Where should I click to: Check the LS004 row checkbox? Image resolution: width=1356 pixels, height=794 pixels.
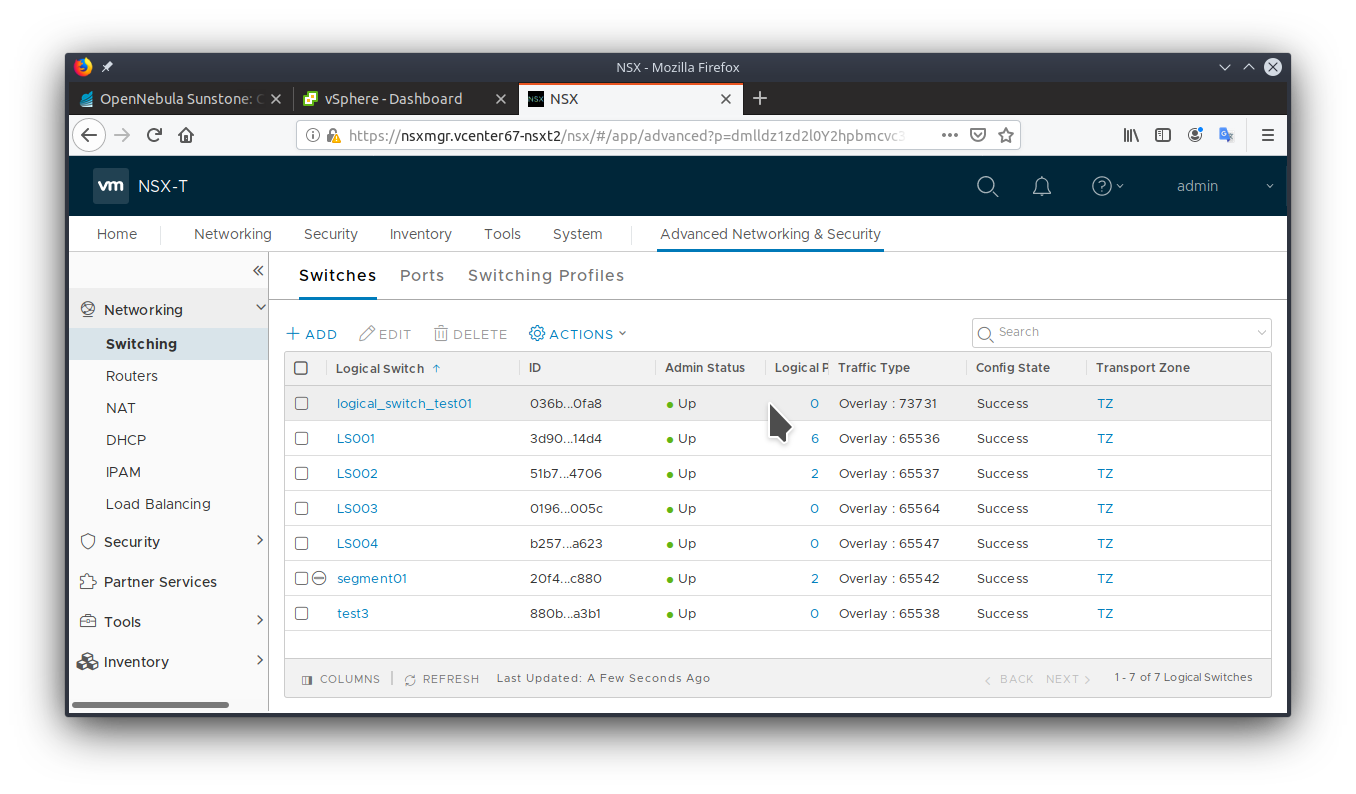pyautogui.click(x=301, y=543)
